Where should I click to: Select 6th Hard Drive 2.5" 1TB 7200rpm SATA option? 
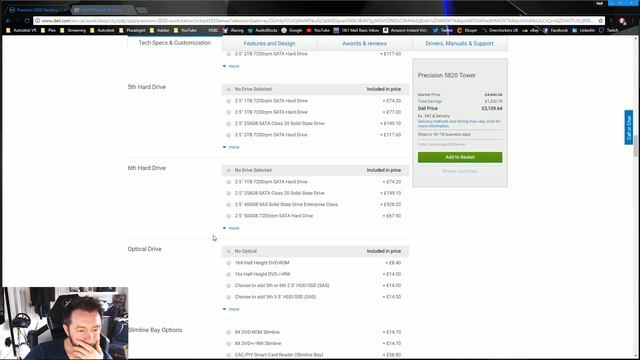click(229, 182)
